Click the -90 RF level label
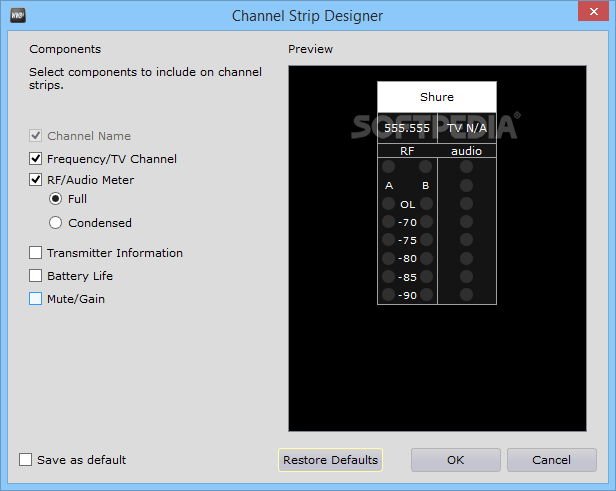 [x=407, y=295]
